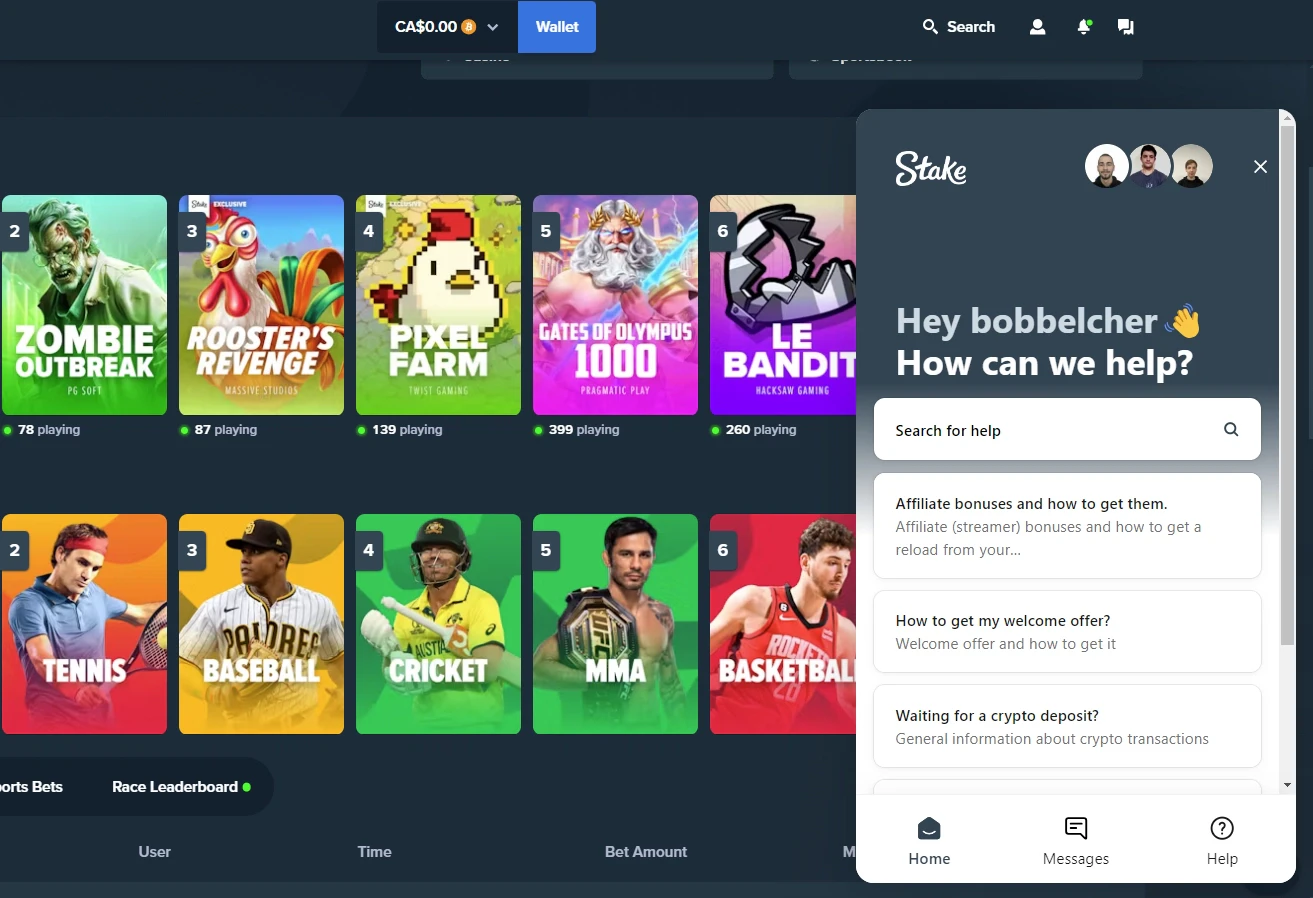The width and height of the screenshot is (1313, 898).
Task: Click the Home tab house icon
Action: (929, 828)
